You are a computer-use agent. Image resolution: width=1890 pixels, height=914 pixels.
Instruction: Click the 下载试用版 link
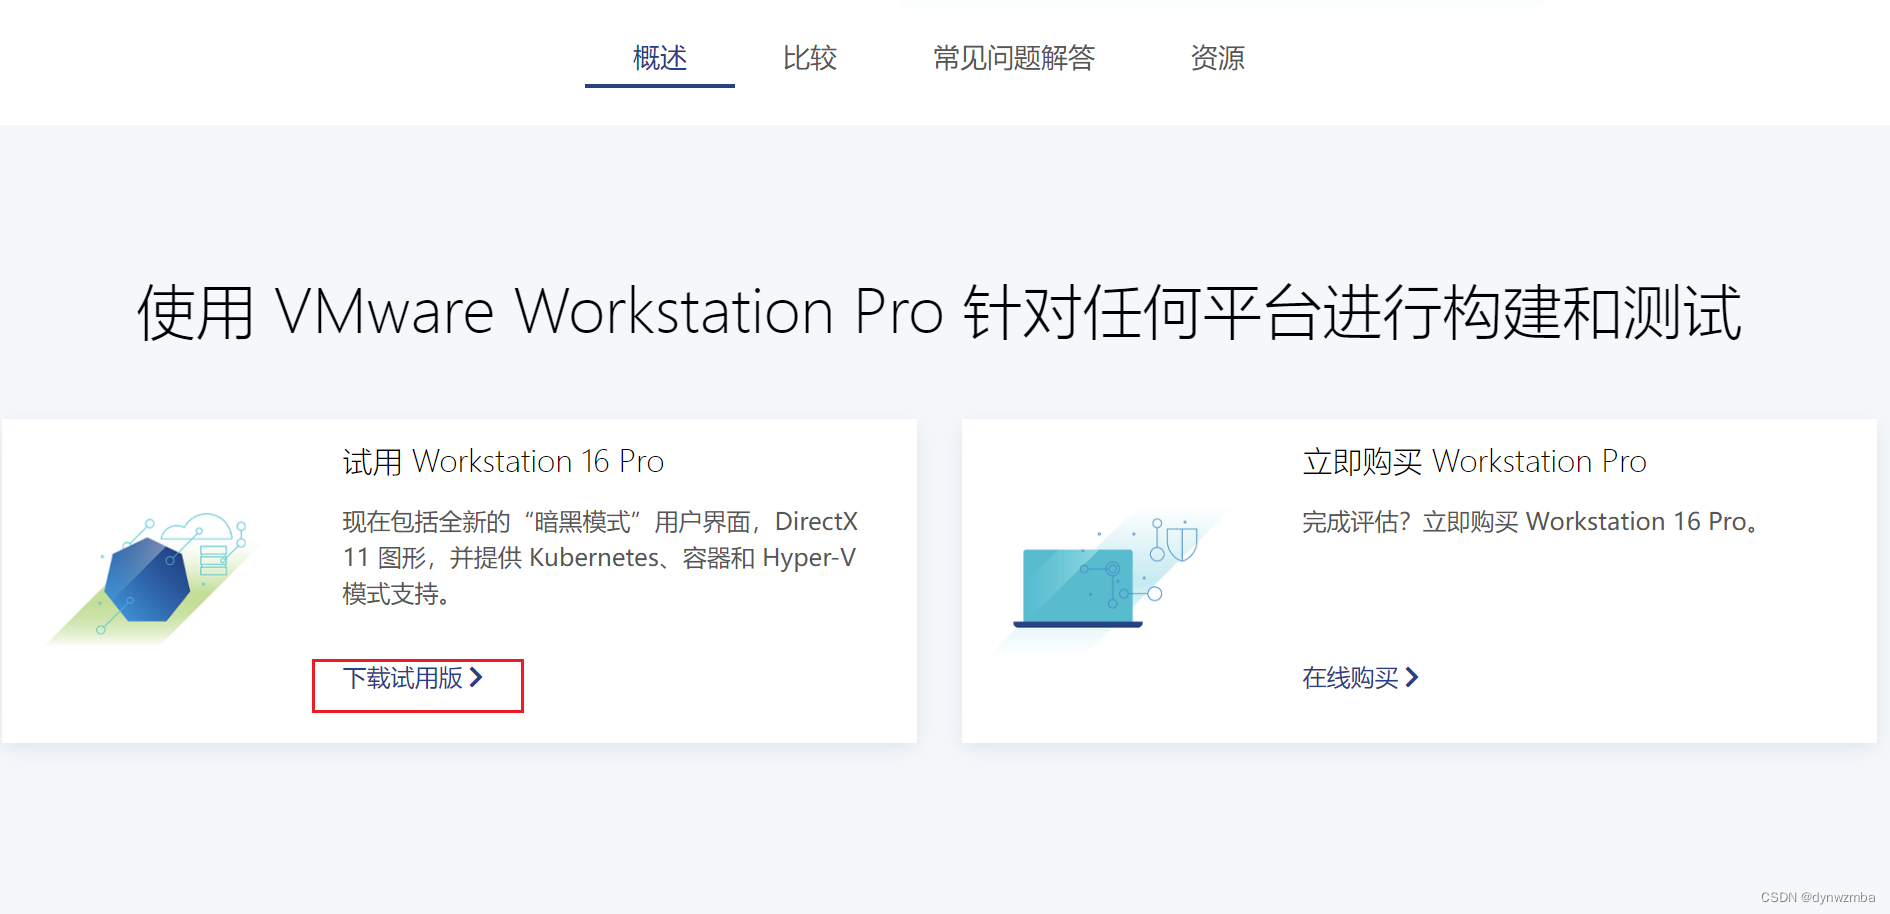tap(413, 678)
